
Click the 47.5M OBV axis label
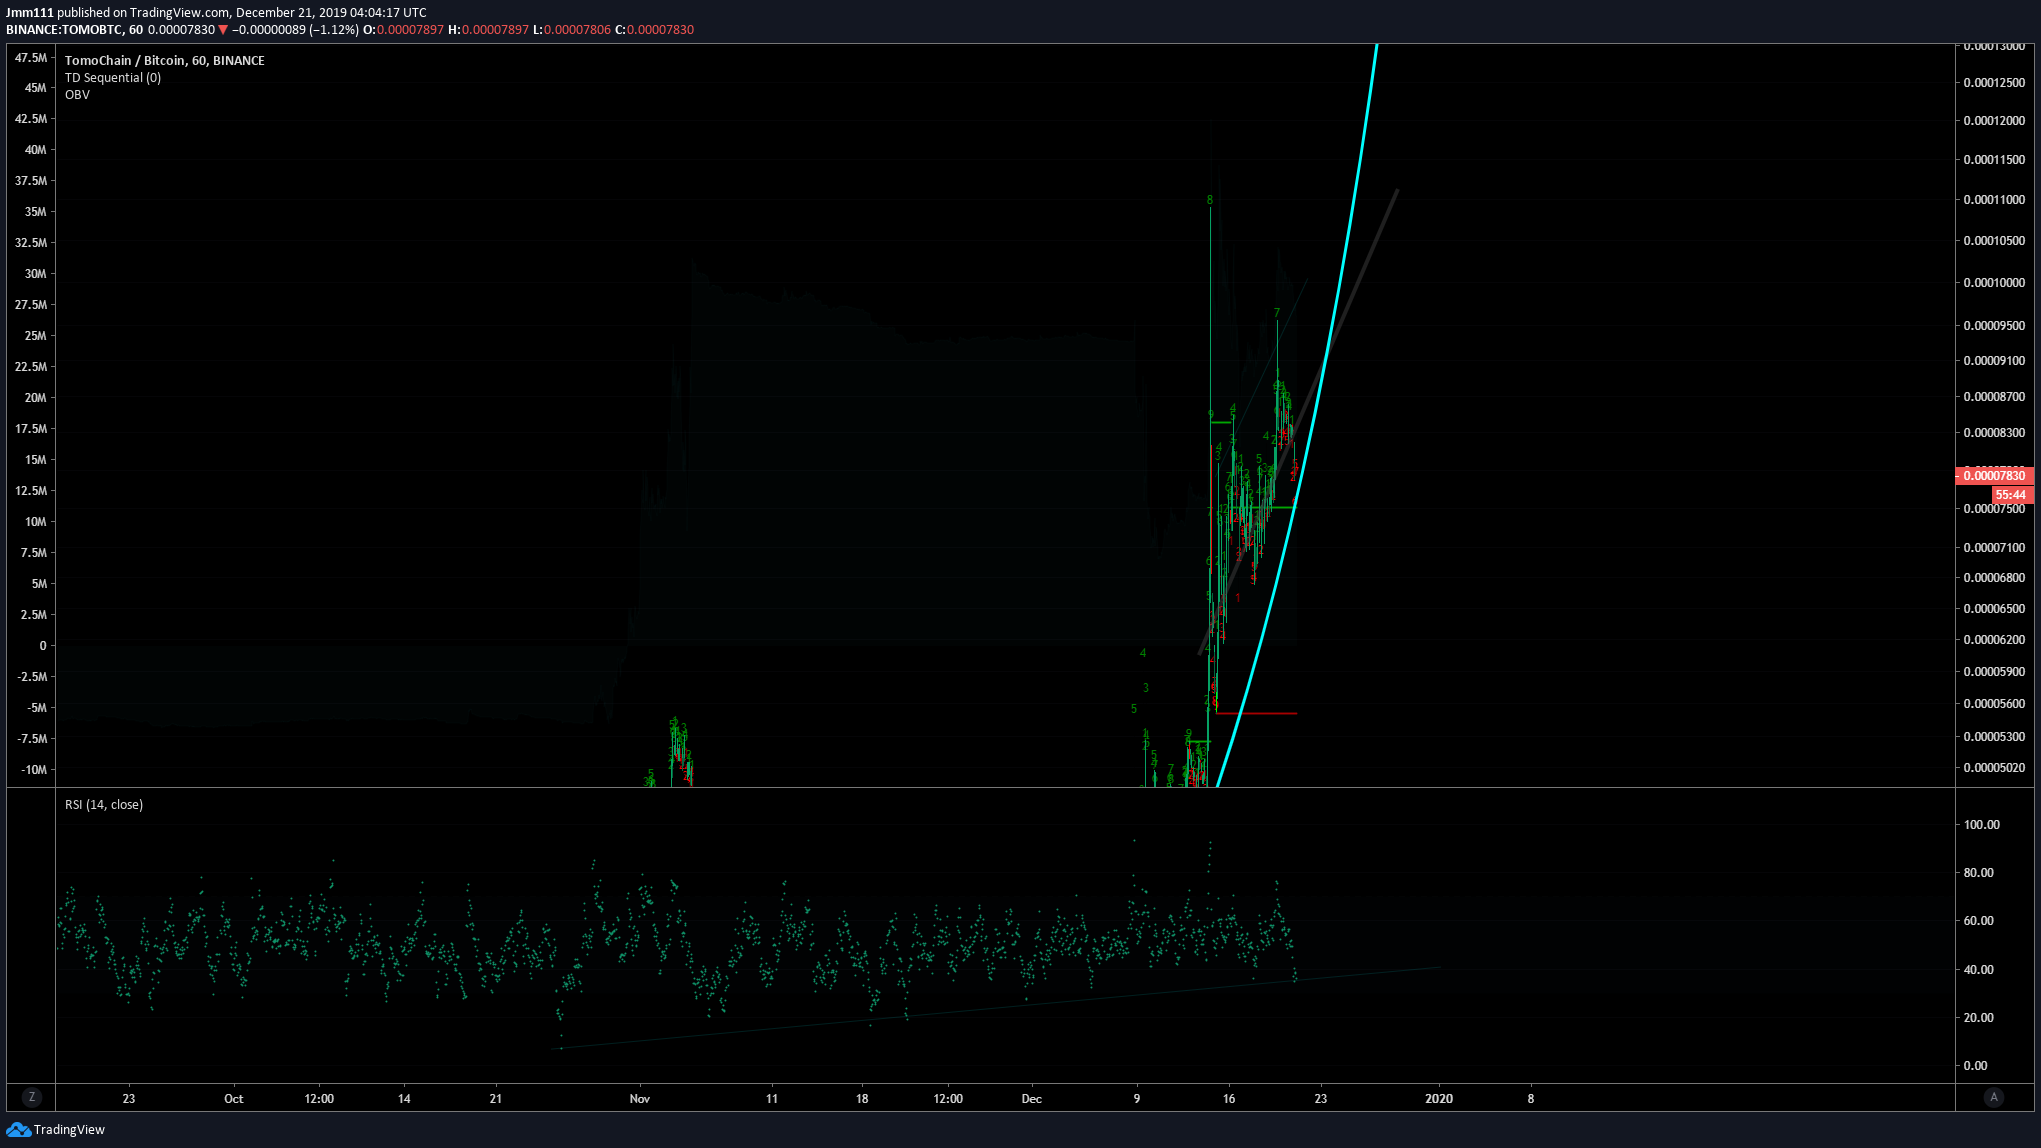(x=31, y=58)
